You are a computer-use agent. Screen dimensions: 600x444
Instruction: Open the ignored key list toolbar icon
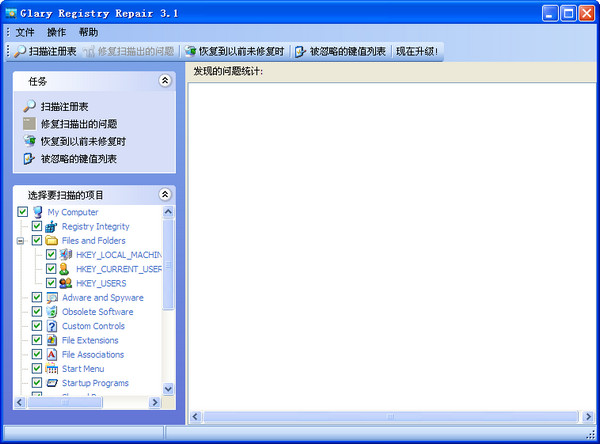click(300, 51)
